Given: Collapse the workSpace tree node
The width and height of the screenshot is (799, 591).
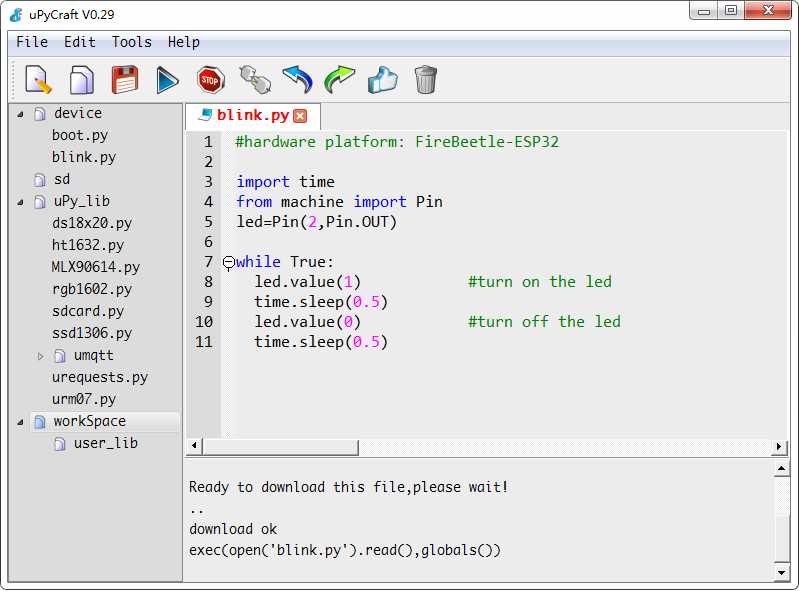Looking at the screenshot, I should coord(20,422).
